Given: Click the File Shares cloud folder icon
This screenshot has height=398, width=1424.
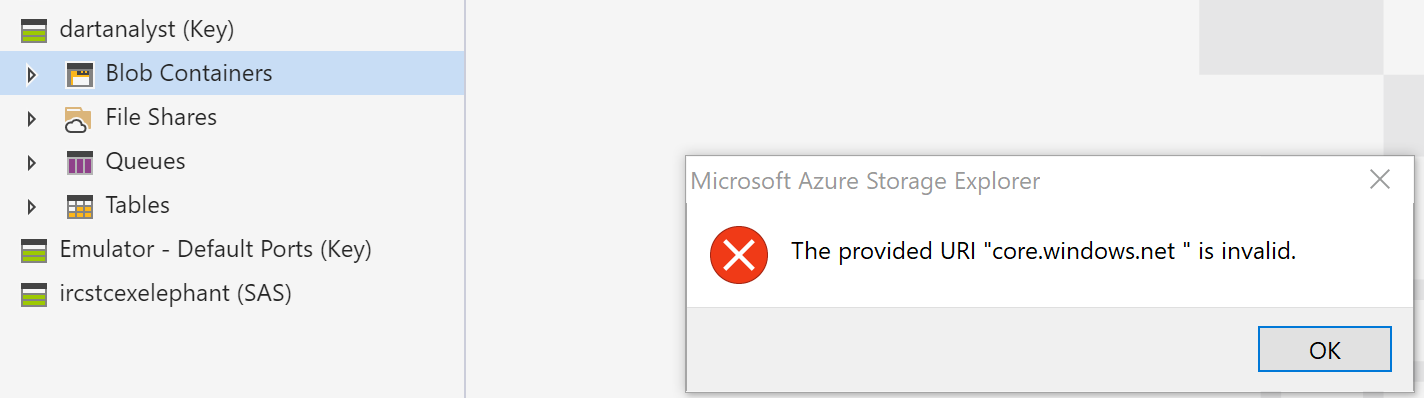Looking at the screenshot, I should pos(78,118).
